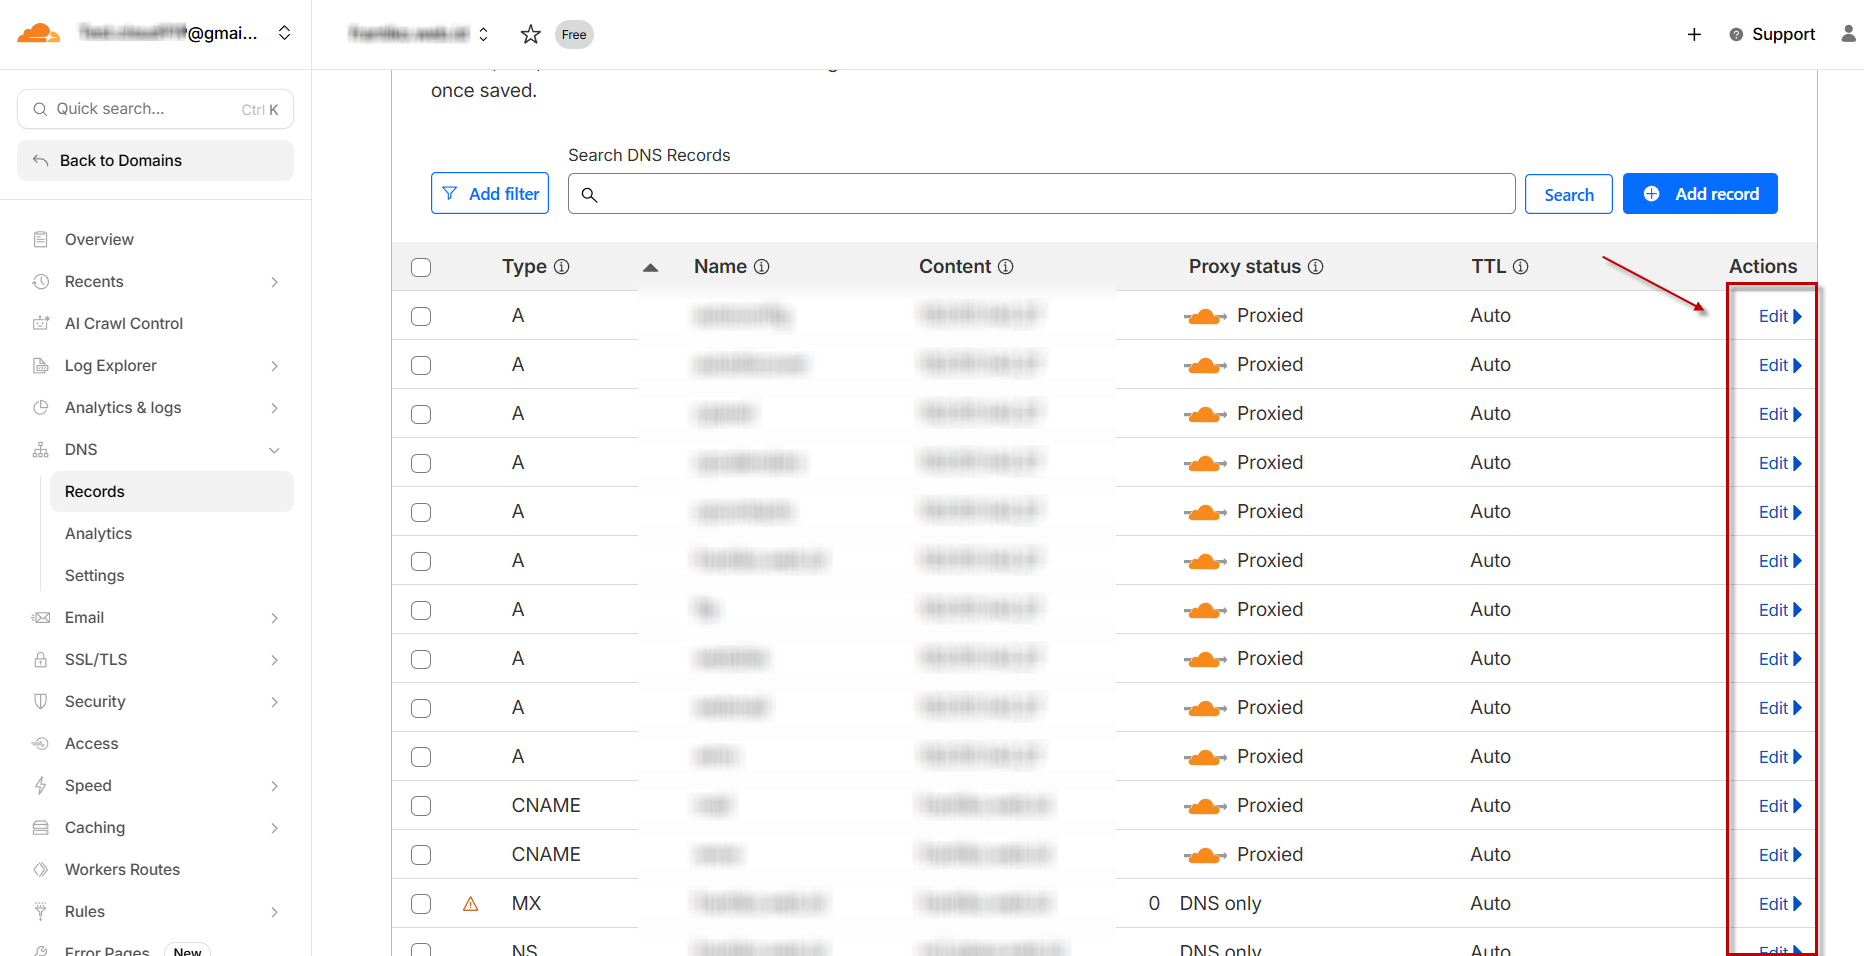Screen dimensions: 1864x956
Task: Click the info icon next to Content
Action: pyautogui.click(x=1006, y=267)
